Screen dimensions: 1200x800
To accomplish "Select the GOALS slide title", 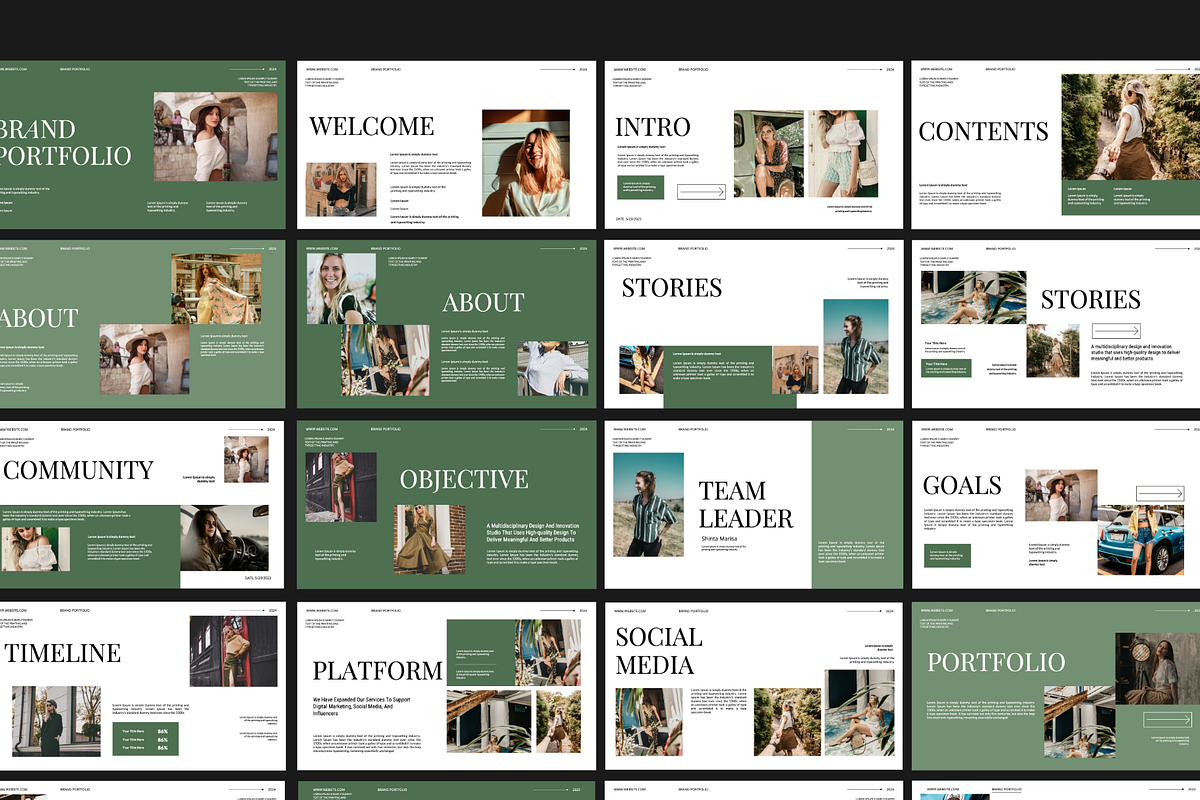I will (962, 486).
